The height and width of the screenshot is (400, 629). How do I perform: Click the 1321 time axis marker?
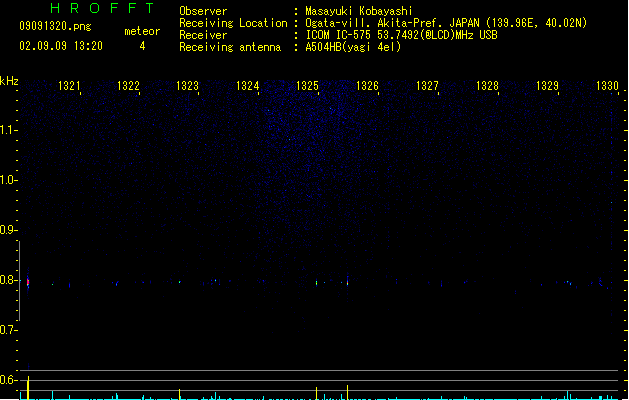[x=69, y=86]
